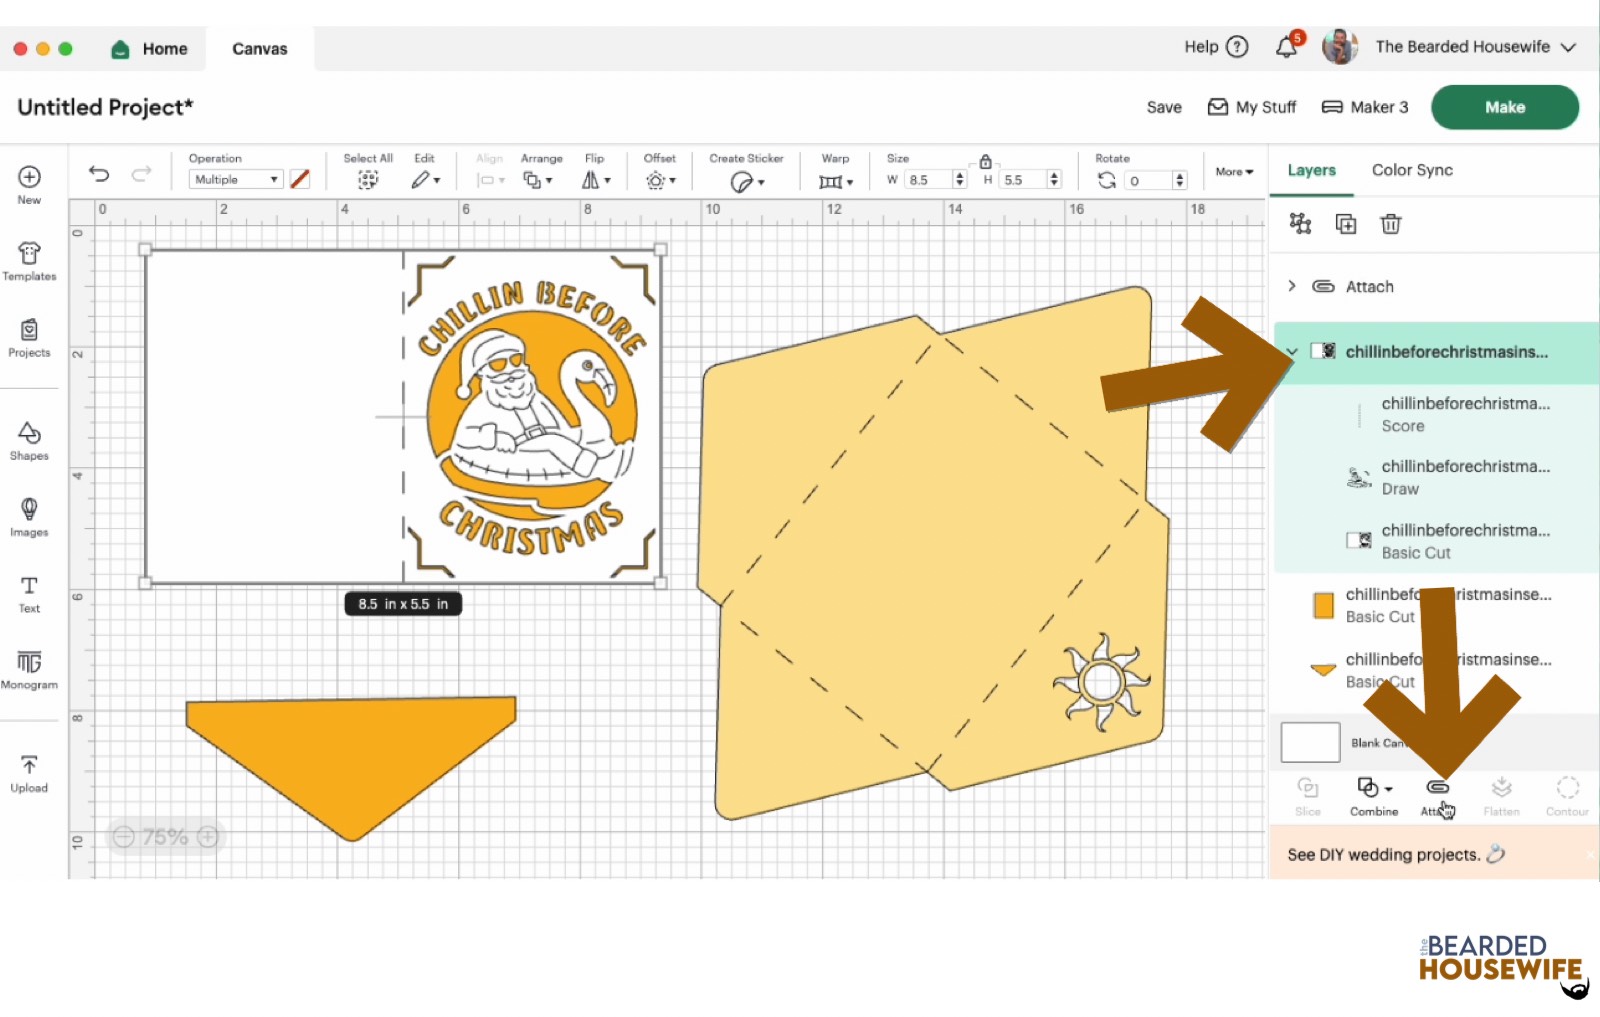Click the Slice tool

1308,797
